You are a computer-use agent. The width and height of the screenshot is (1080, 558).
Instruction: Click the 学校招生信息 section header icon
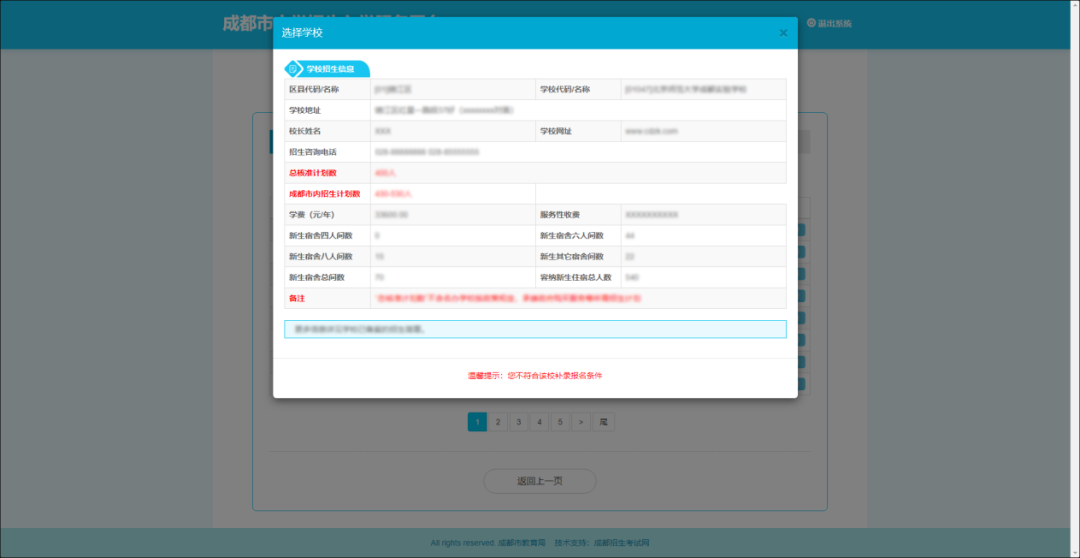[293, 69]
